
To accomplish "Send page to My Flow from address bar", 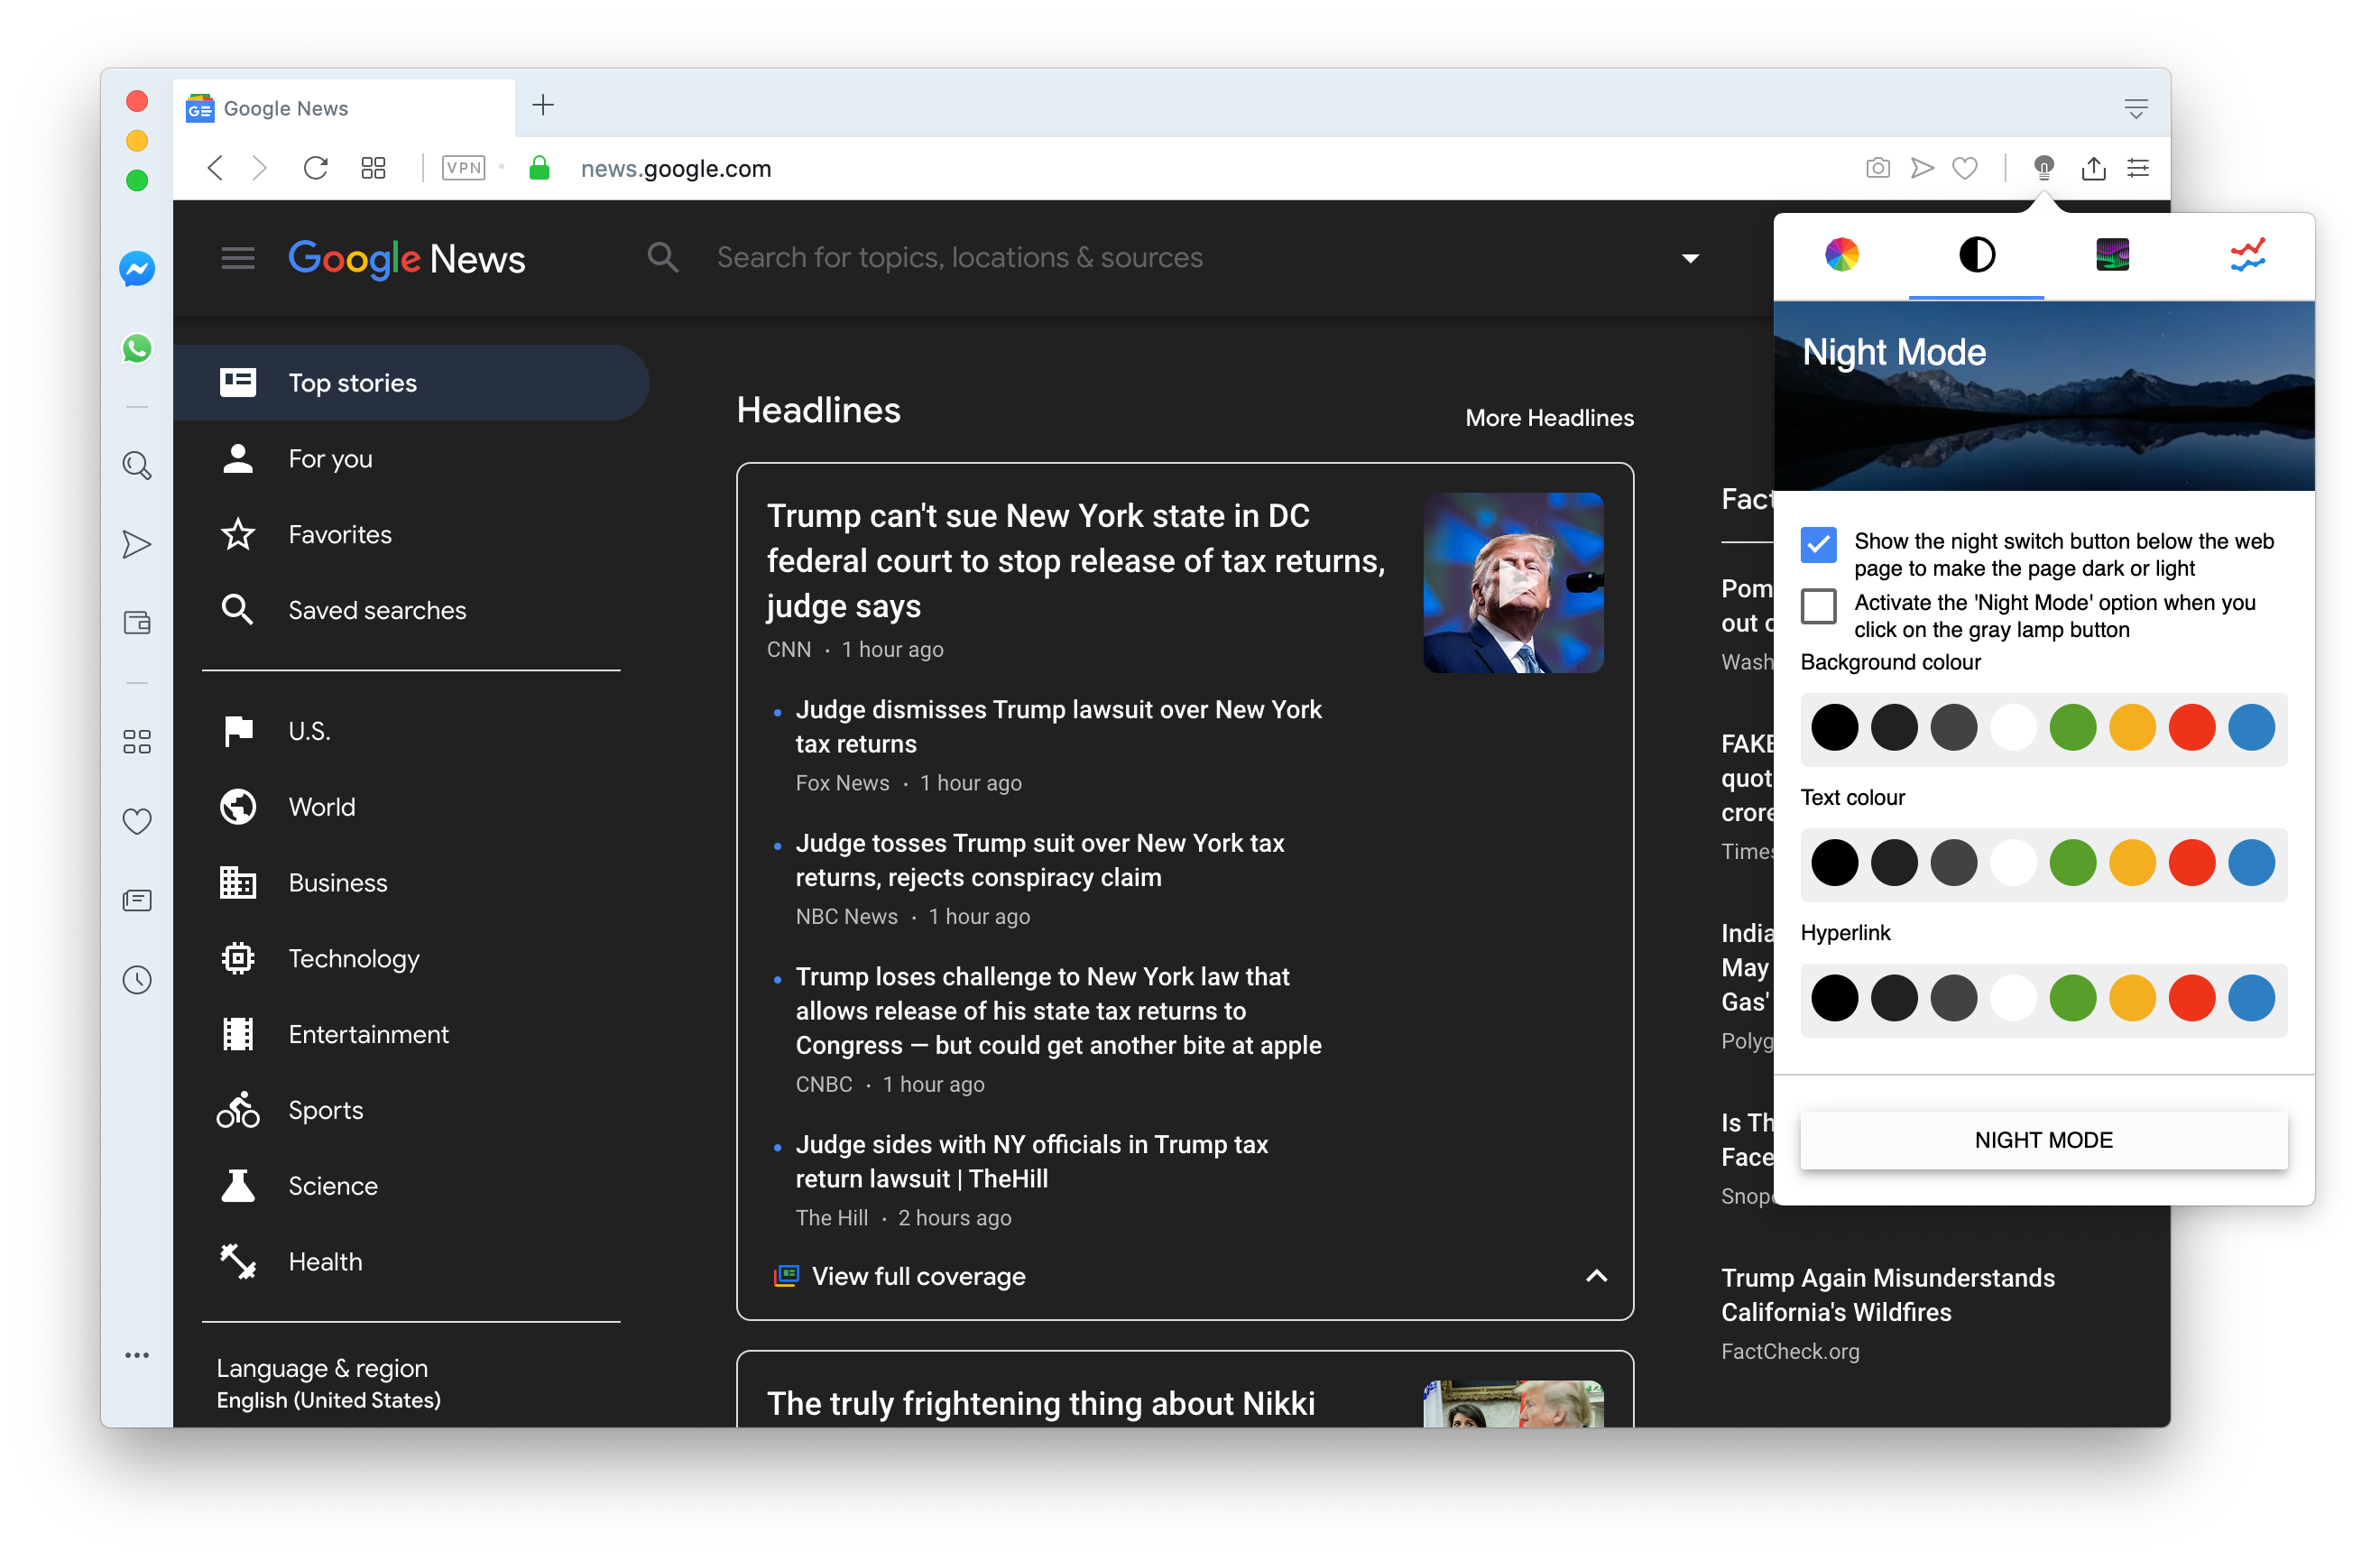I will pyautogui.click(x=1922, y=168).
